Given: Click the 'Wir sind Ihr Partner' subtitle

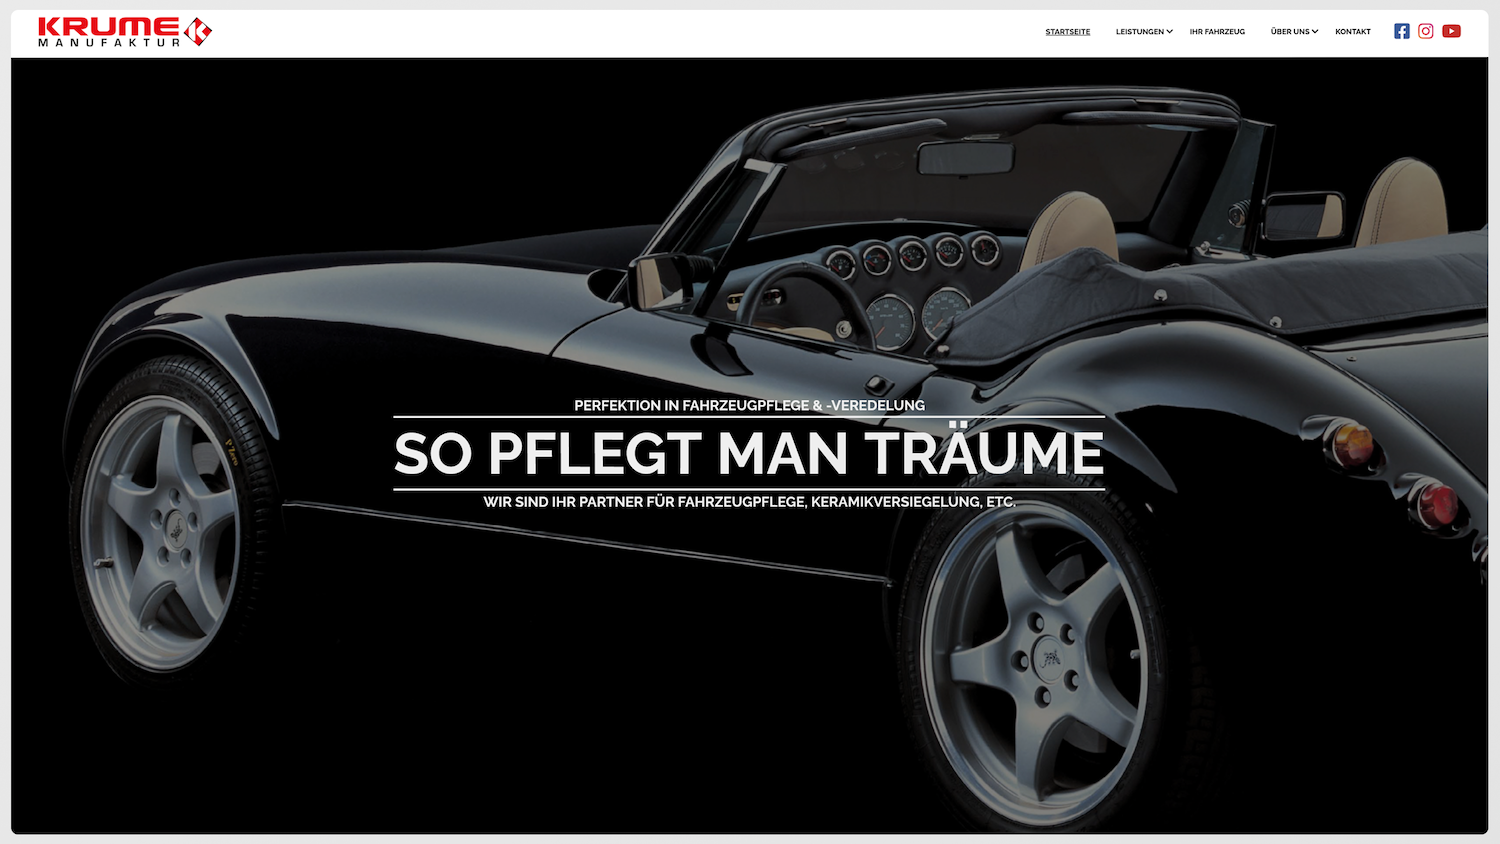Looking at the screenshot, I should click(748, 502).
